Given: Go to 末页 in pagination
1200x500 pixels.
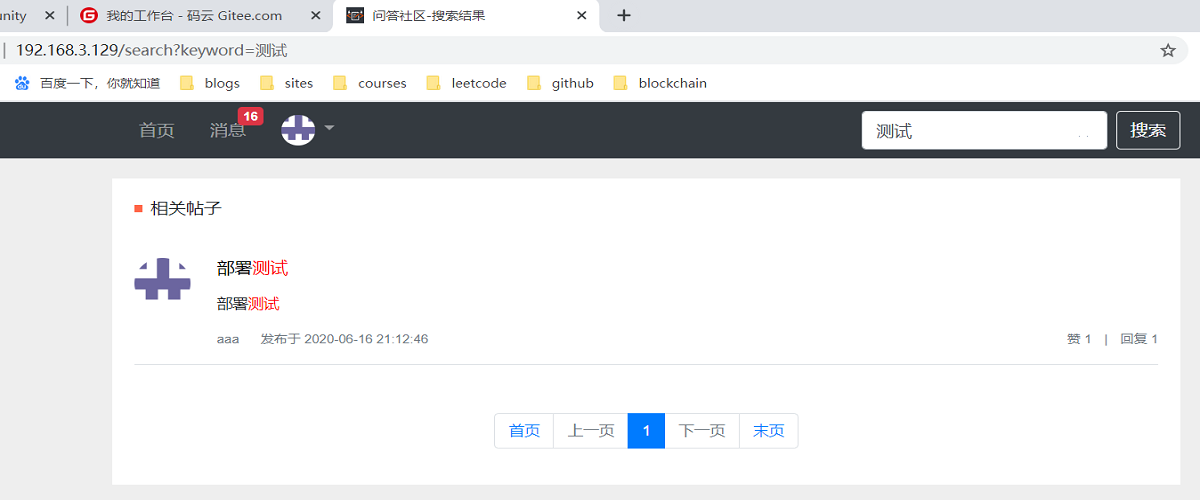Looking at the screenshot, I should click(x=768, y=431).
